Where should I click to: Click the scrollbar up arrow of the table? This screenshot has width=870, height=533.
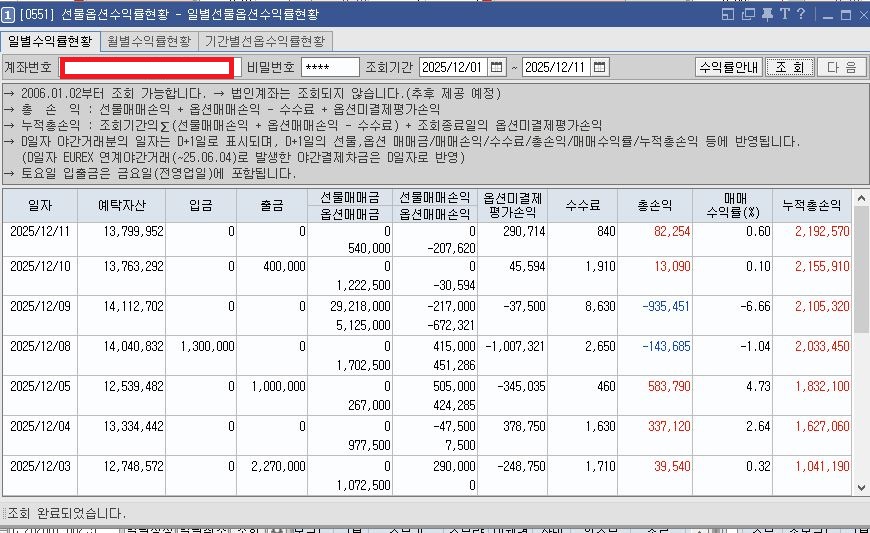point(861,198)
